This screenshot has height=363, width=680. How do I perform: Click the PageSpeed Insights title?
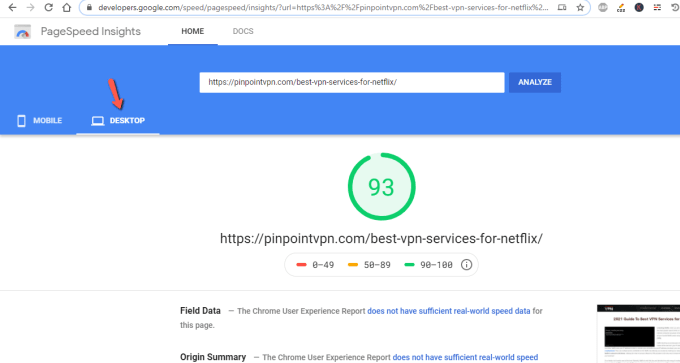(x=91, y=31)
